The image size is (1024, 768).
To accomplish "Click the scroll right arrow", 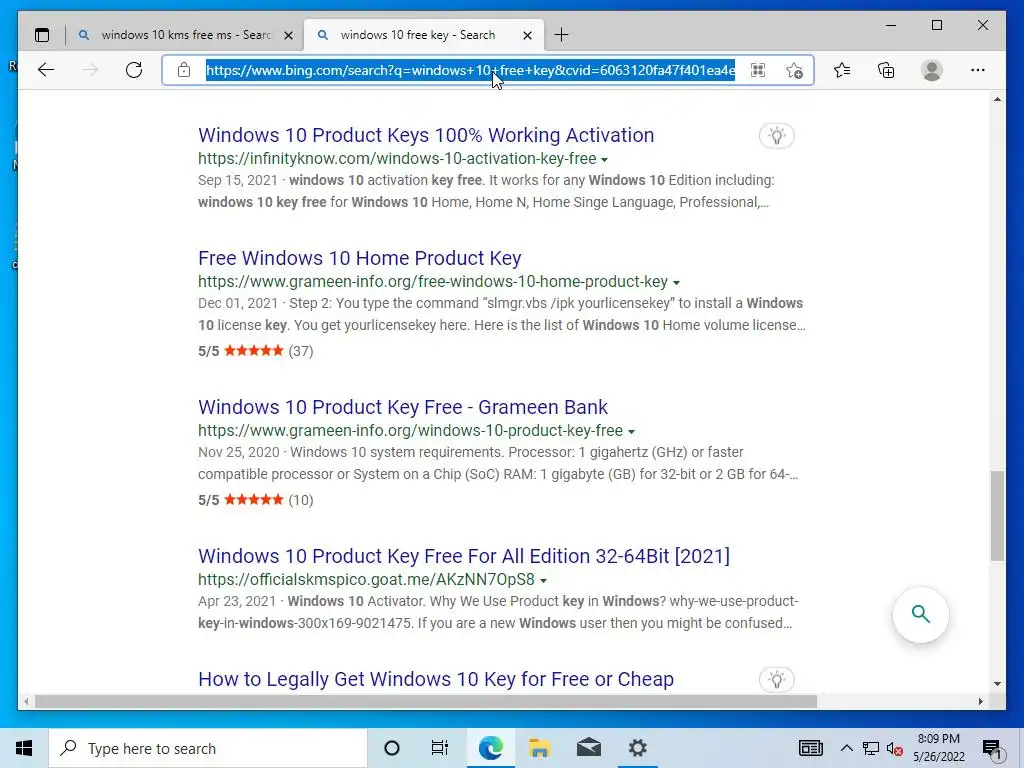I will click(981, 701).
